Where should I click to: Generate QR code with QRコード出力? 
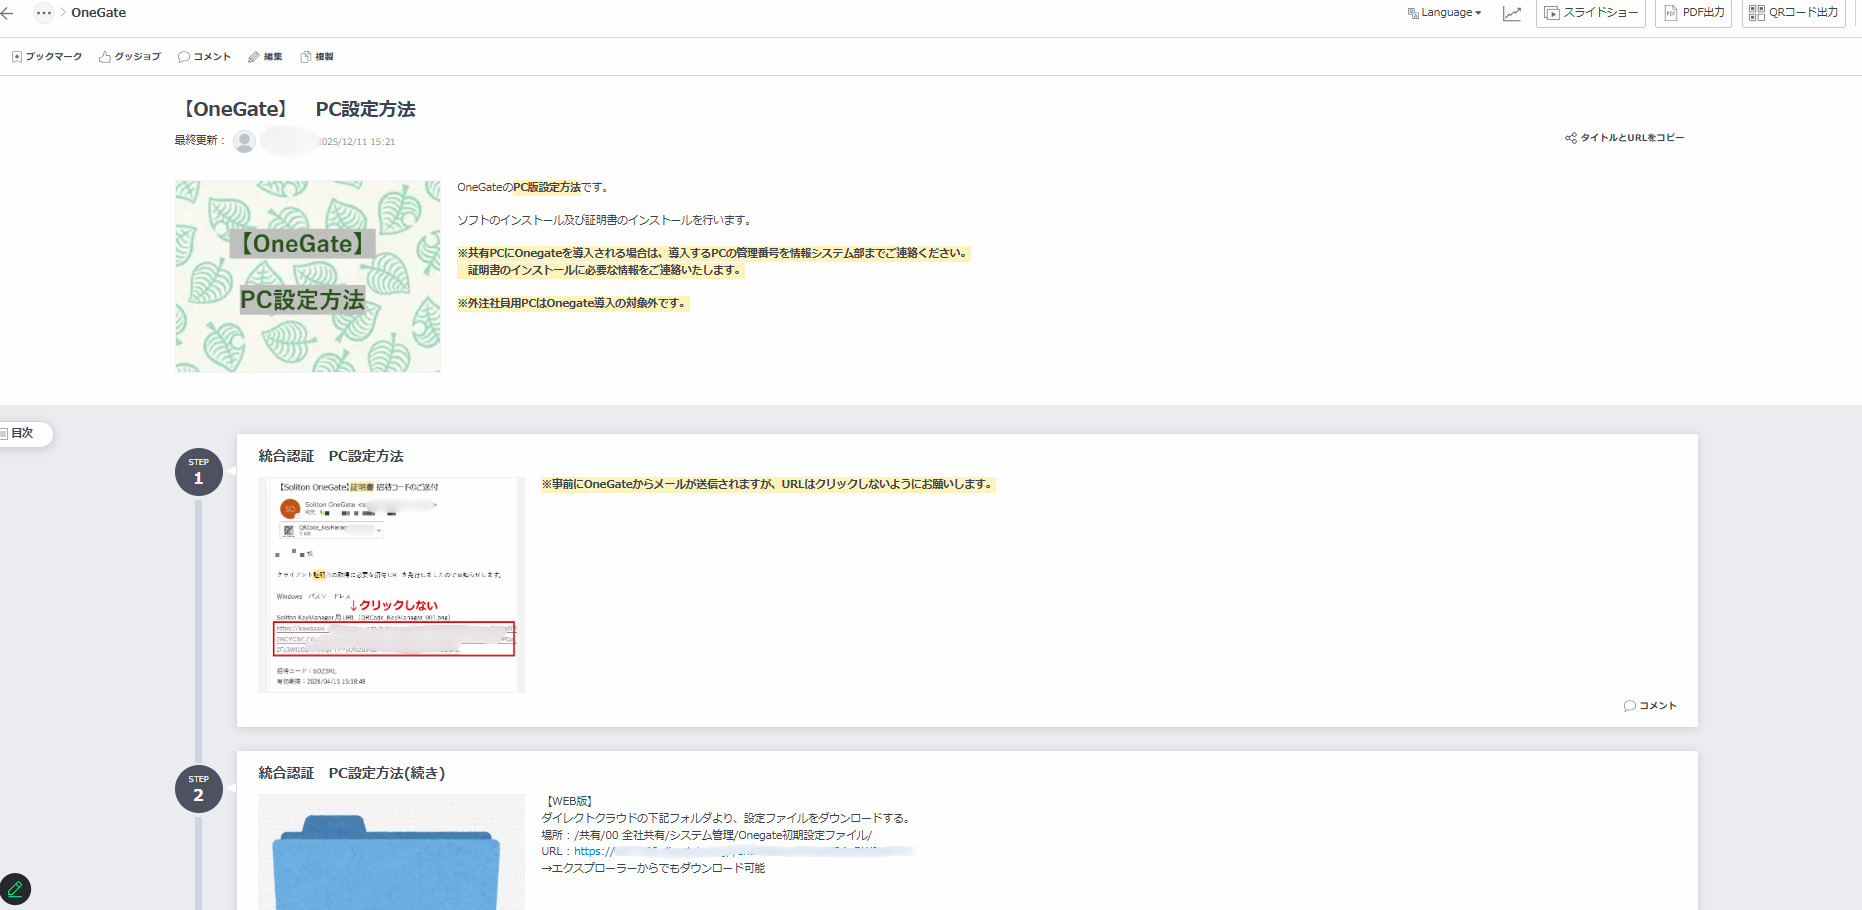pos(1793,13)
